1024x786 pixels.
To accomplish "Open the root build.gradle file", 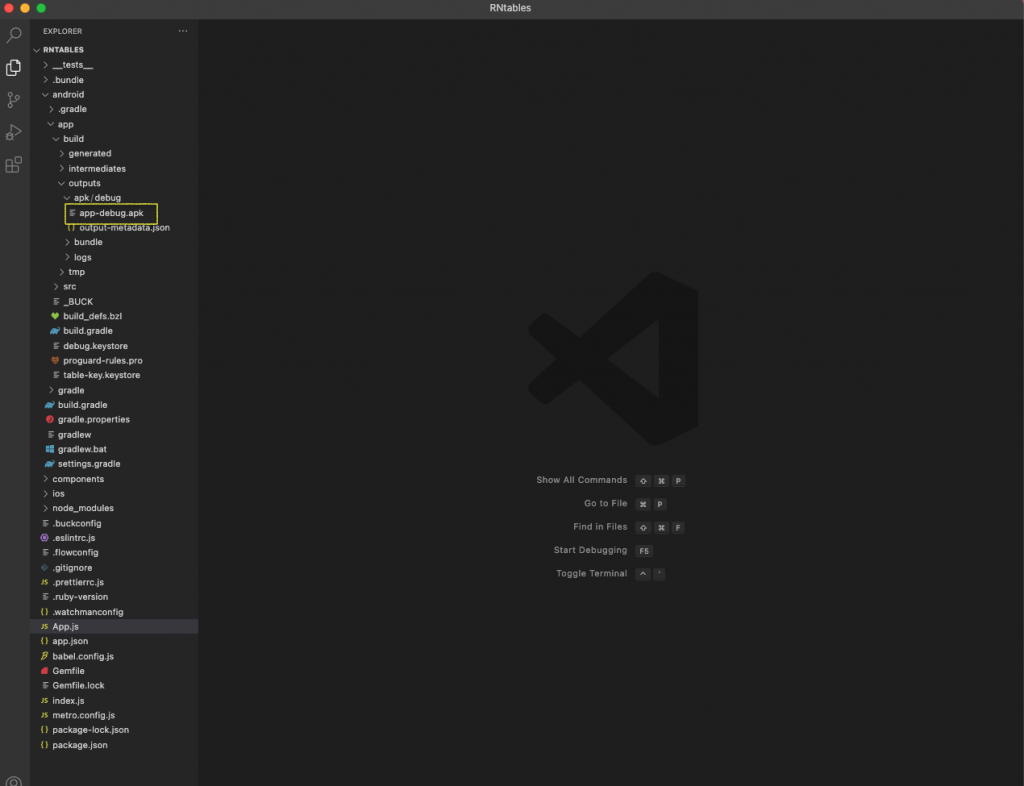I will pyautogui.click(x=83, y=404).
